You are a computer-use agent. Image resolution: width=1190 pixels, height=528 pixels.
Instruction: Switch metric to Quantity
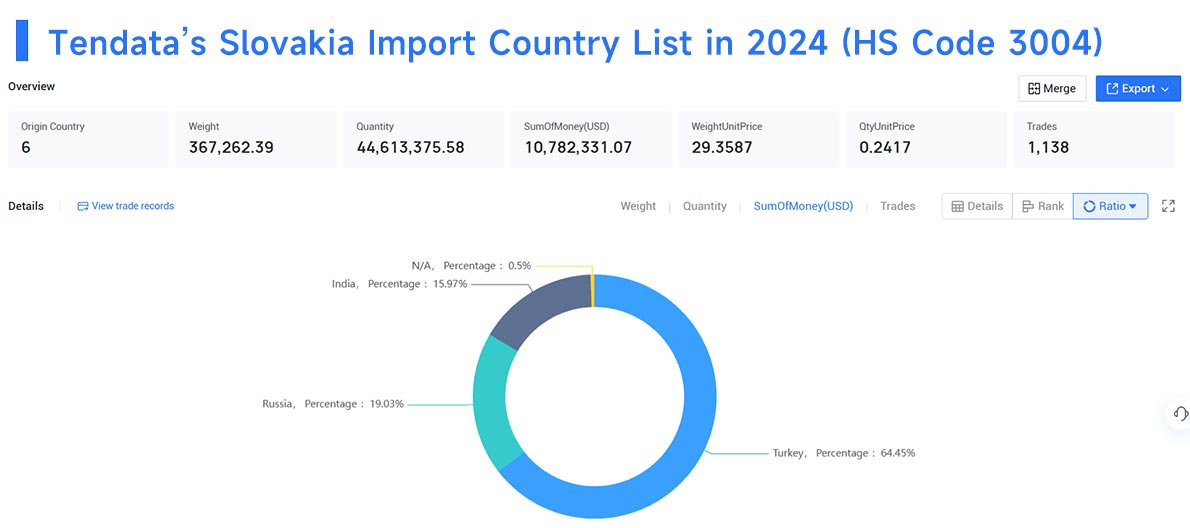(x=704, y=206)
